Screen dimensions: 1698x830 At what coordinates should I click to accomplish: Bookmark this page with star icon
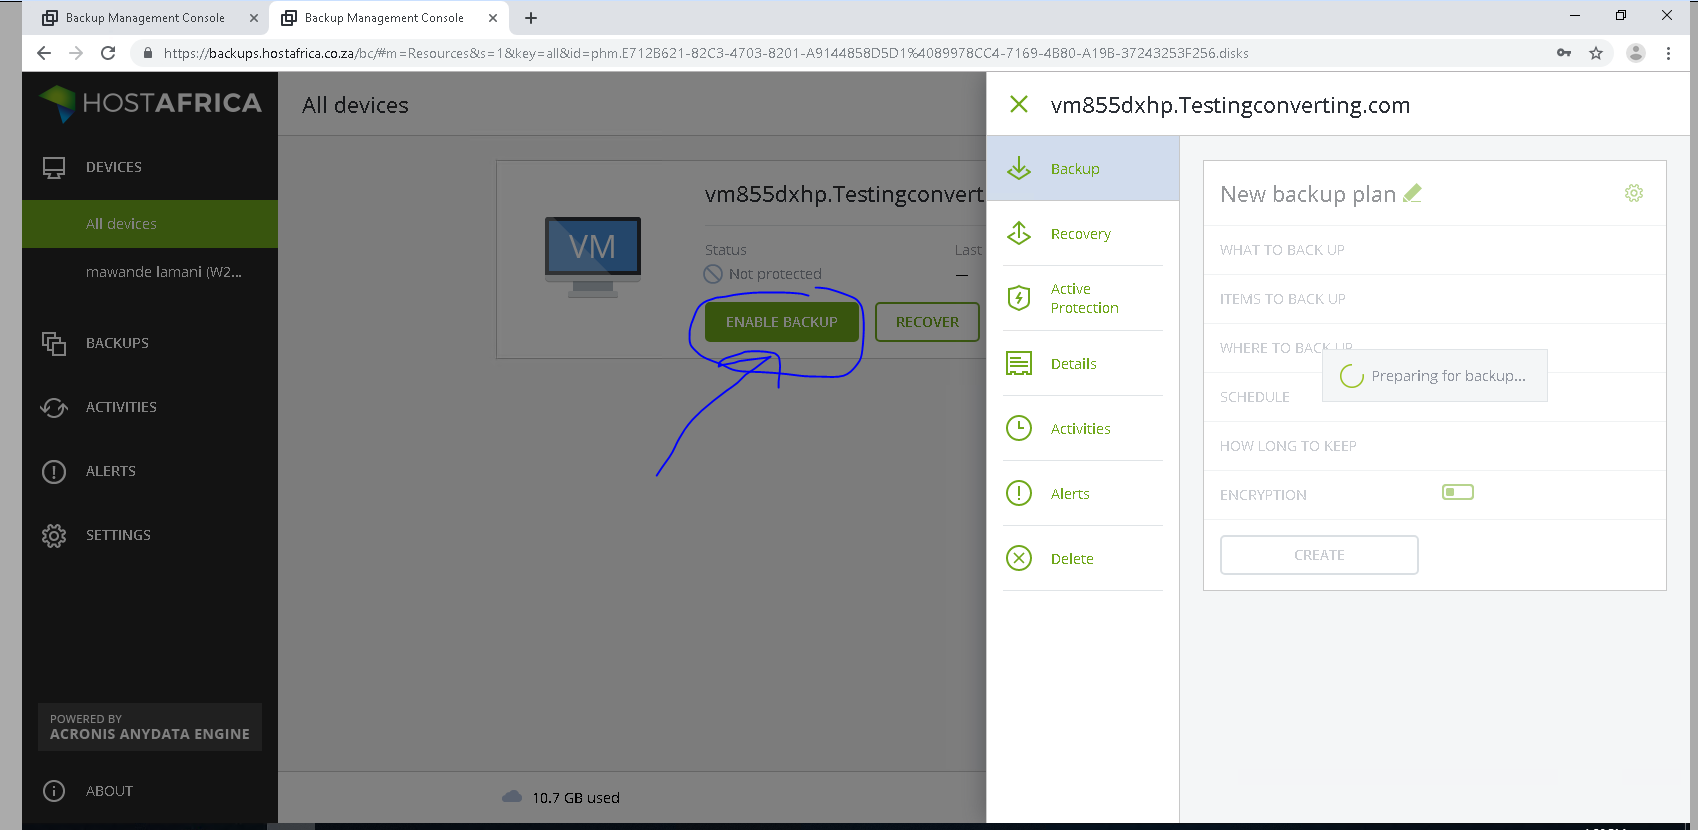[x=1596, y=53]
